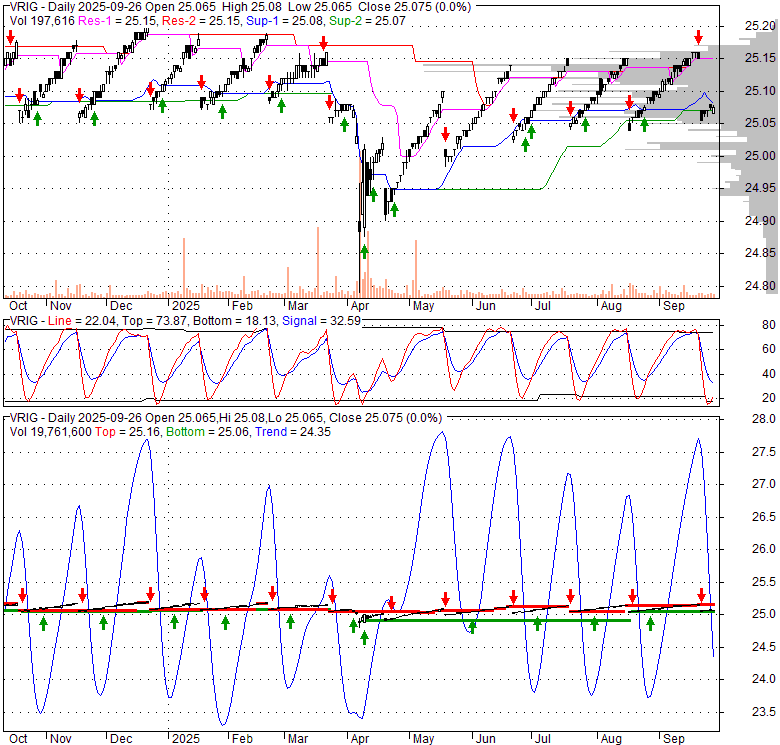
Task: Select the 'Sup-2 = 25.07' legend label
Action: tap(367, 21)
